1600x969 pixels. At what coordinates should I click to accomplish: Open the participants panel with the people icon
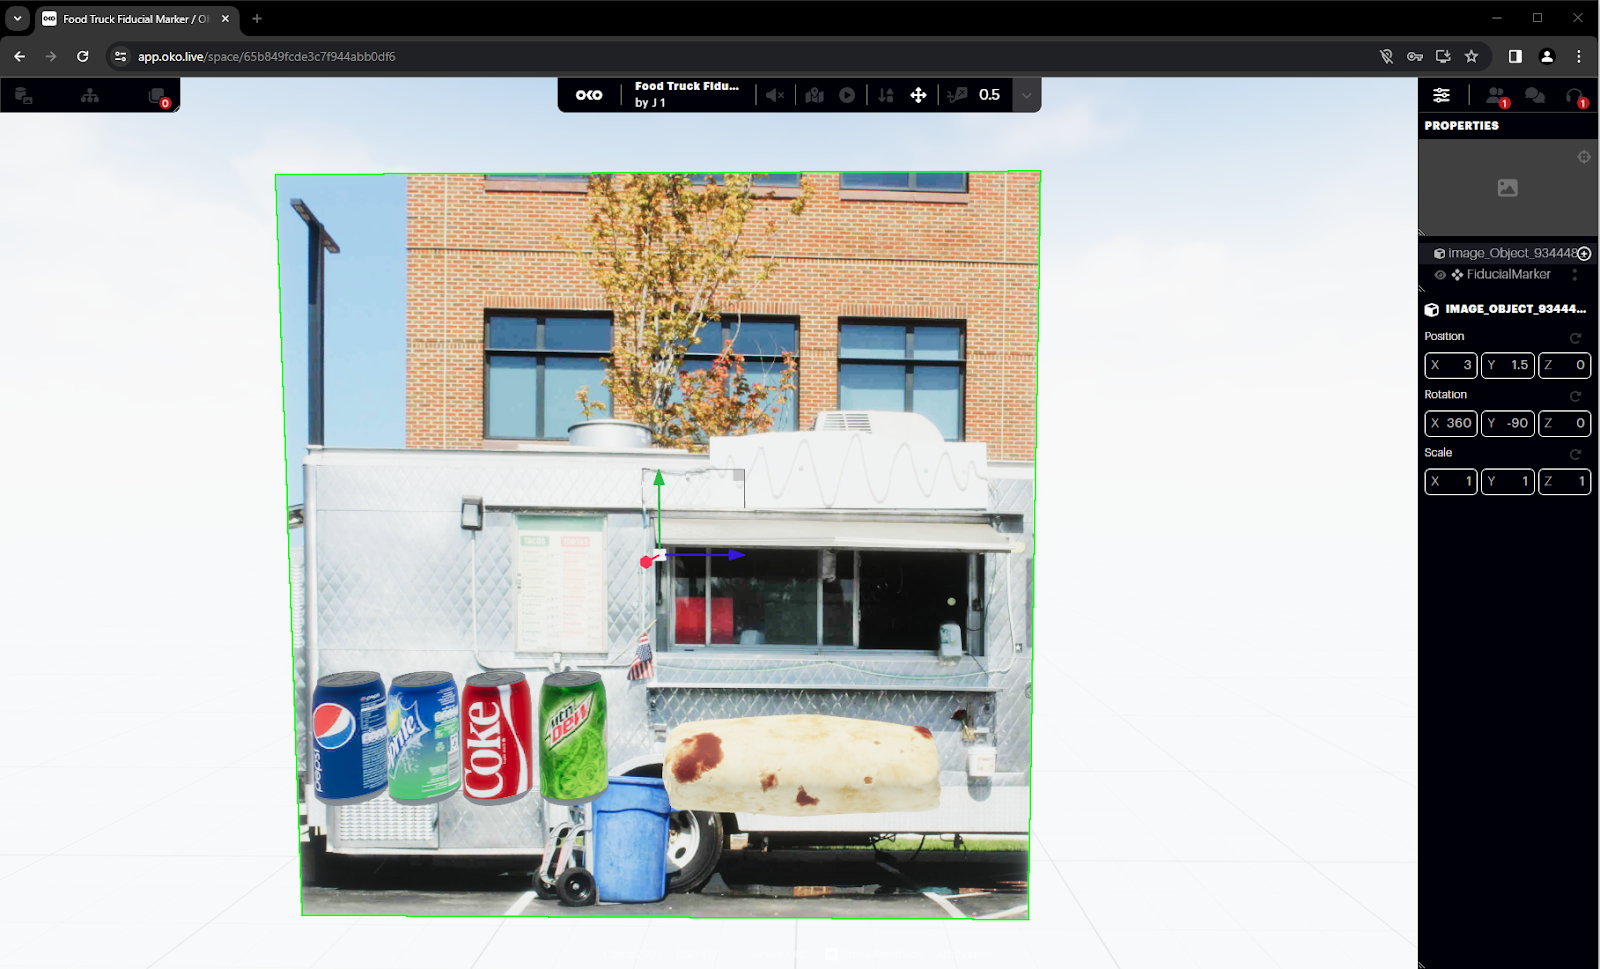pyautogui.click(x=1497, y=95)
